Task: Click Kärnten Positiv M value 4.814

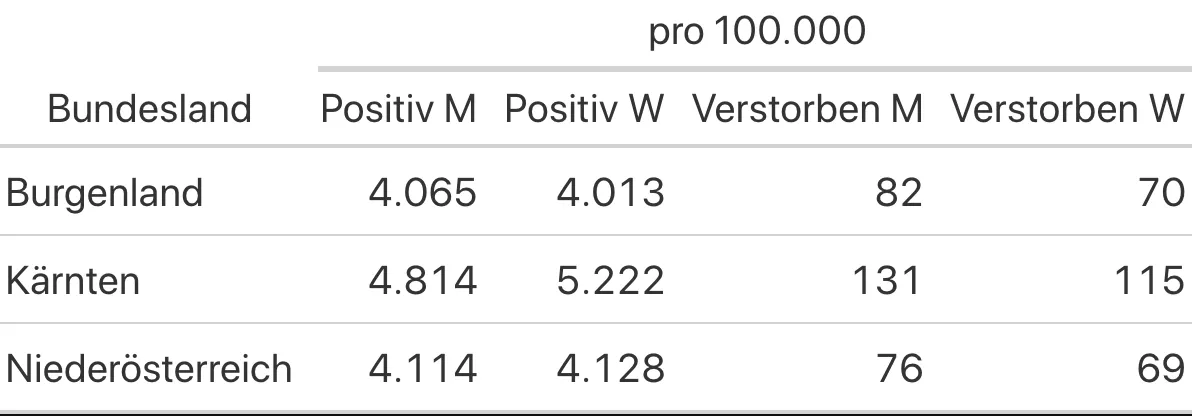Action: point(422,281)
